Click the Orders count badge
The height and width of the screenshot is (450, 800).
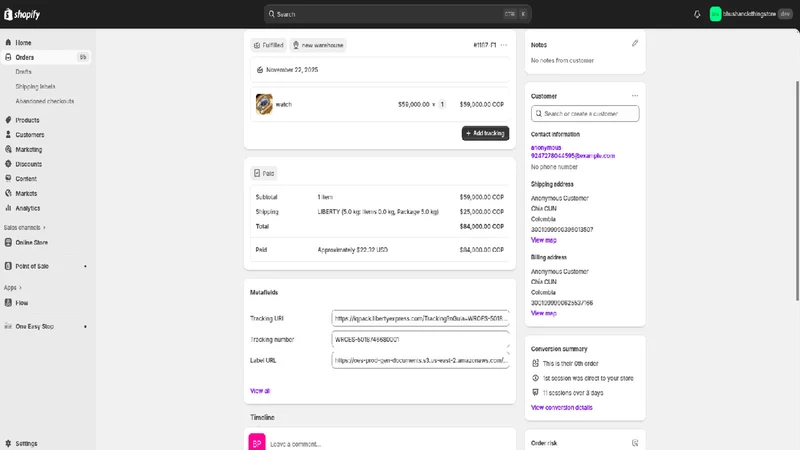(x=83, y=57)
